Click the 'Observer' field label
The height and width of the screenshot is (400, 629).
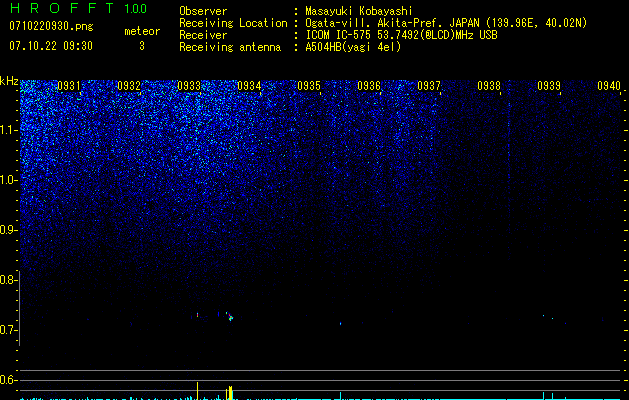tap(203, 11)
